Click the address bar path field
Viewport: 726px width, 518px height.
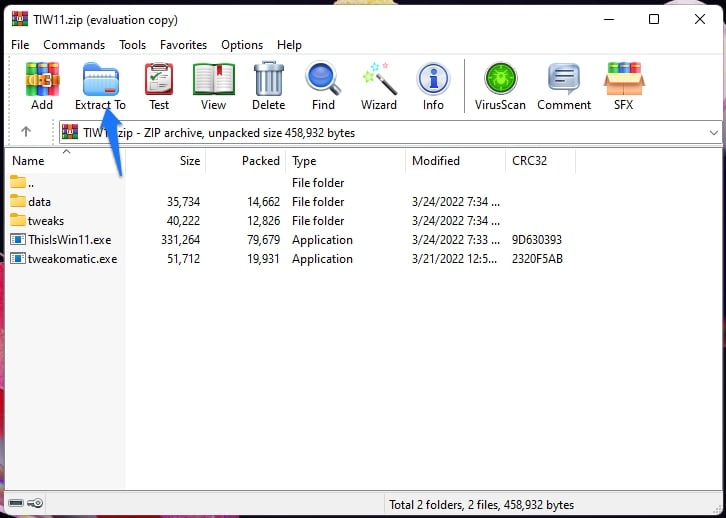390,132
